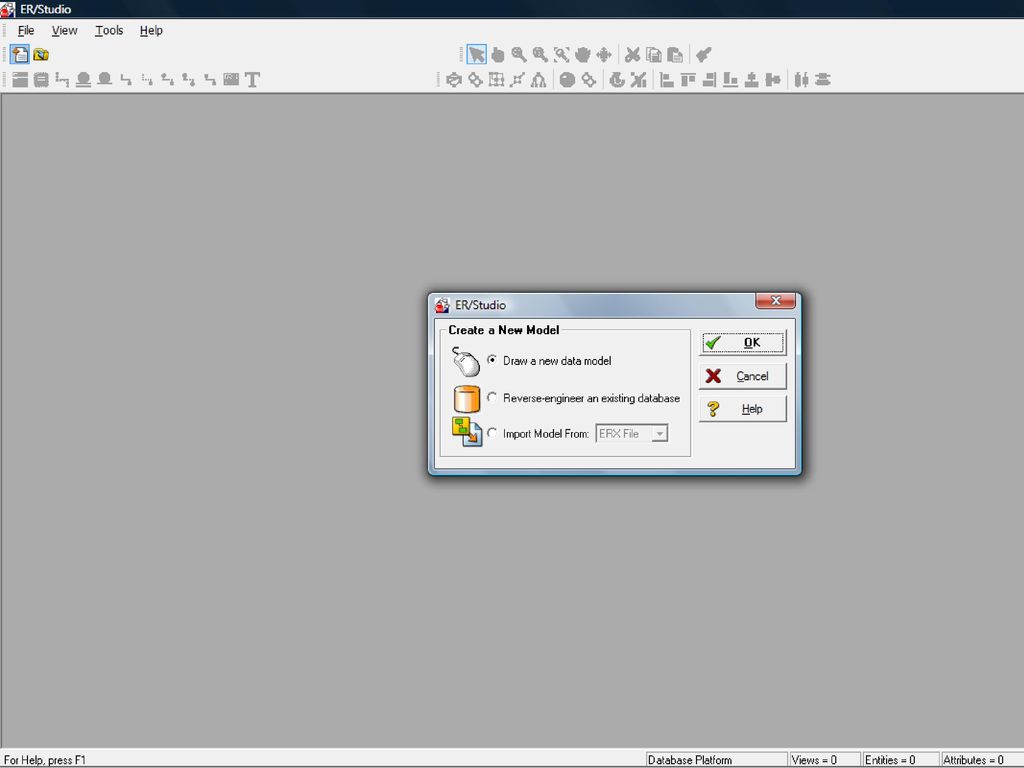Open the ERX File dropdown
The image size is (1024, 768).
[x=660, y=434]
